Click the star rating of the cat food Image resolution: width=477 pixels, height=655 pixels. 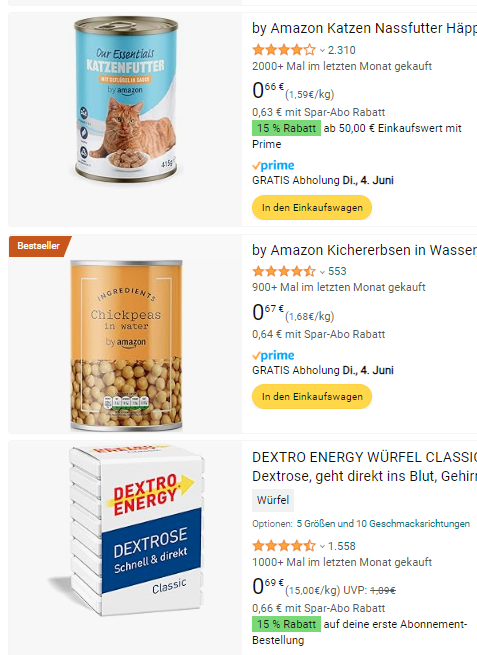pyautogui.click(x=284, y=50)
